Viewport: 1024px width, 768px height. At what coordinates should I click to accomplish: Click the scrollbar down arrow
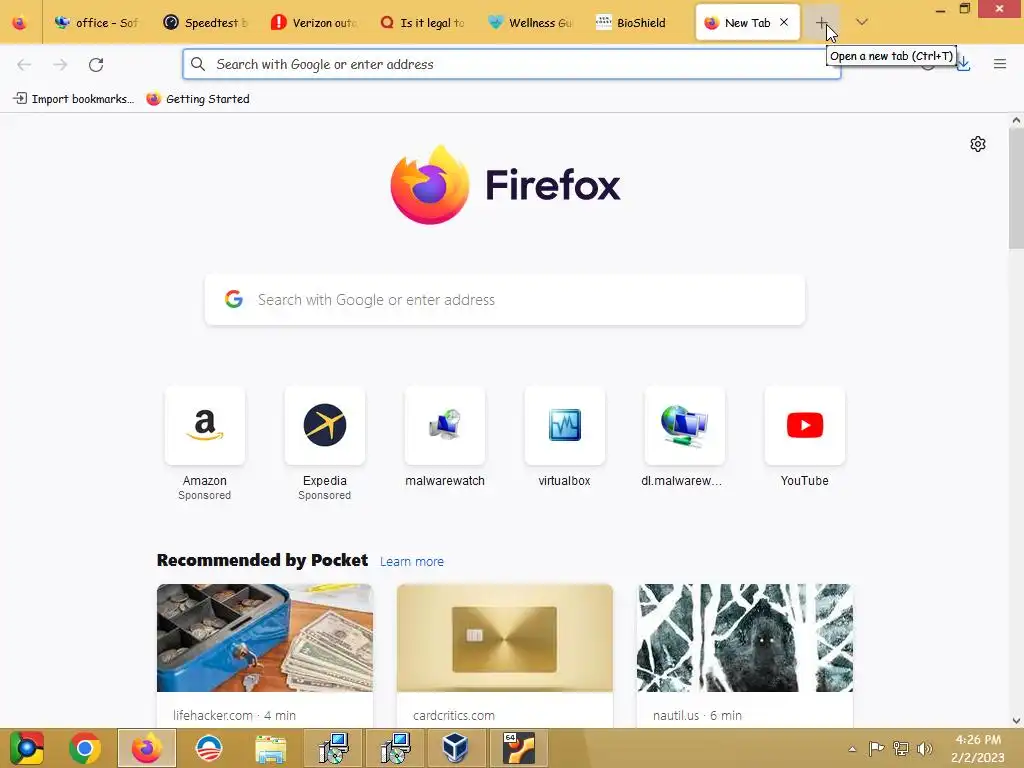pos(1016,721)
